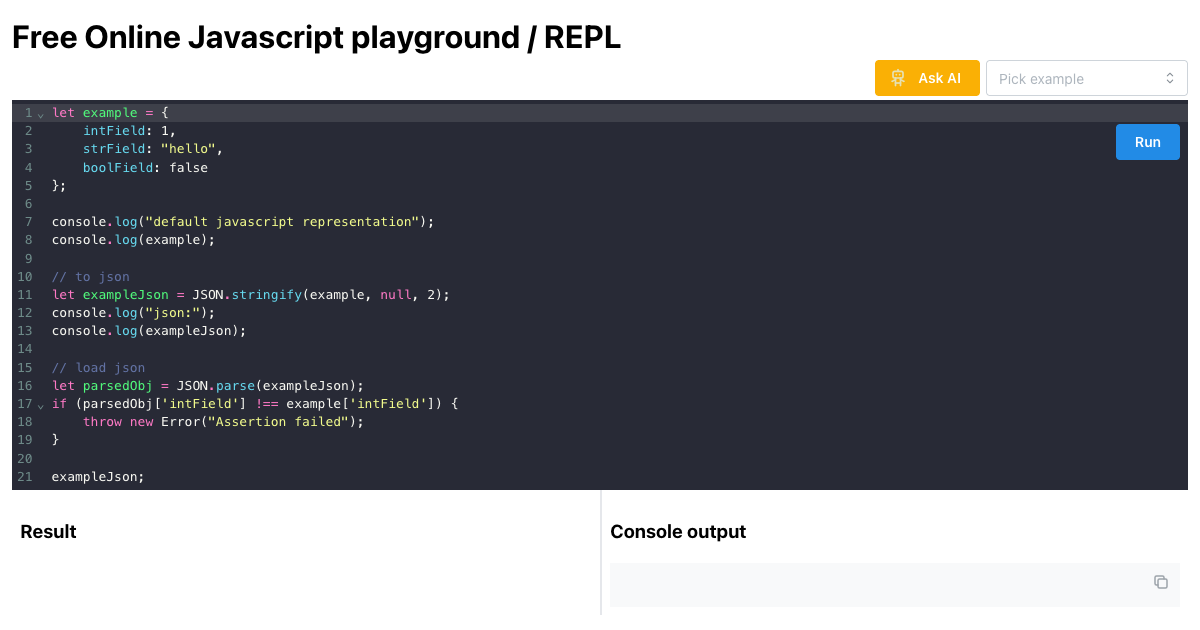Fold the if block on line 17
The height and width of the screenshot is (630, 1200).
pos(41,405)
